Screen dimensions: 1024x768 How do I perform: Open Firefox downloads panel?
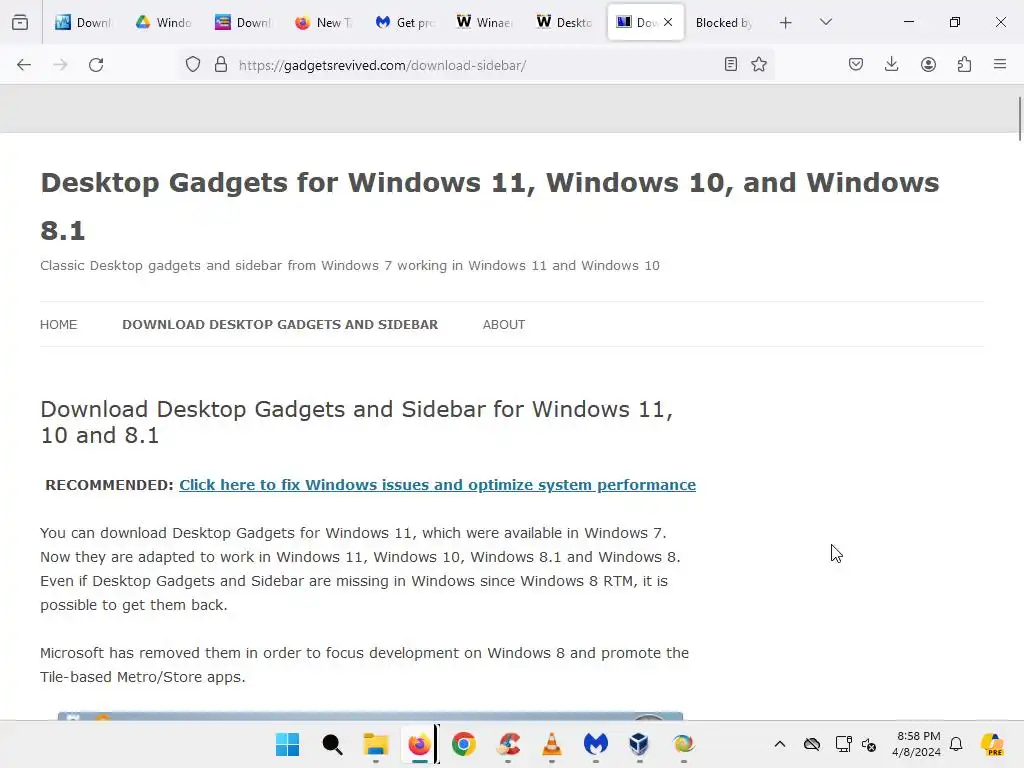891,64
